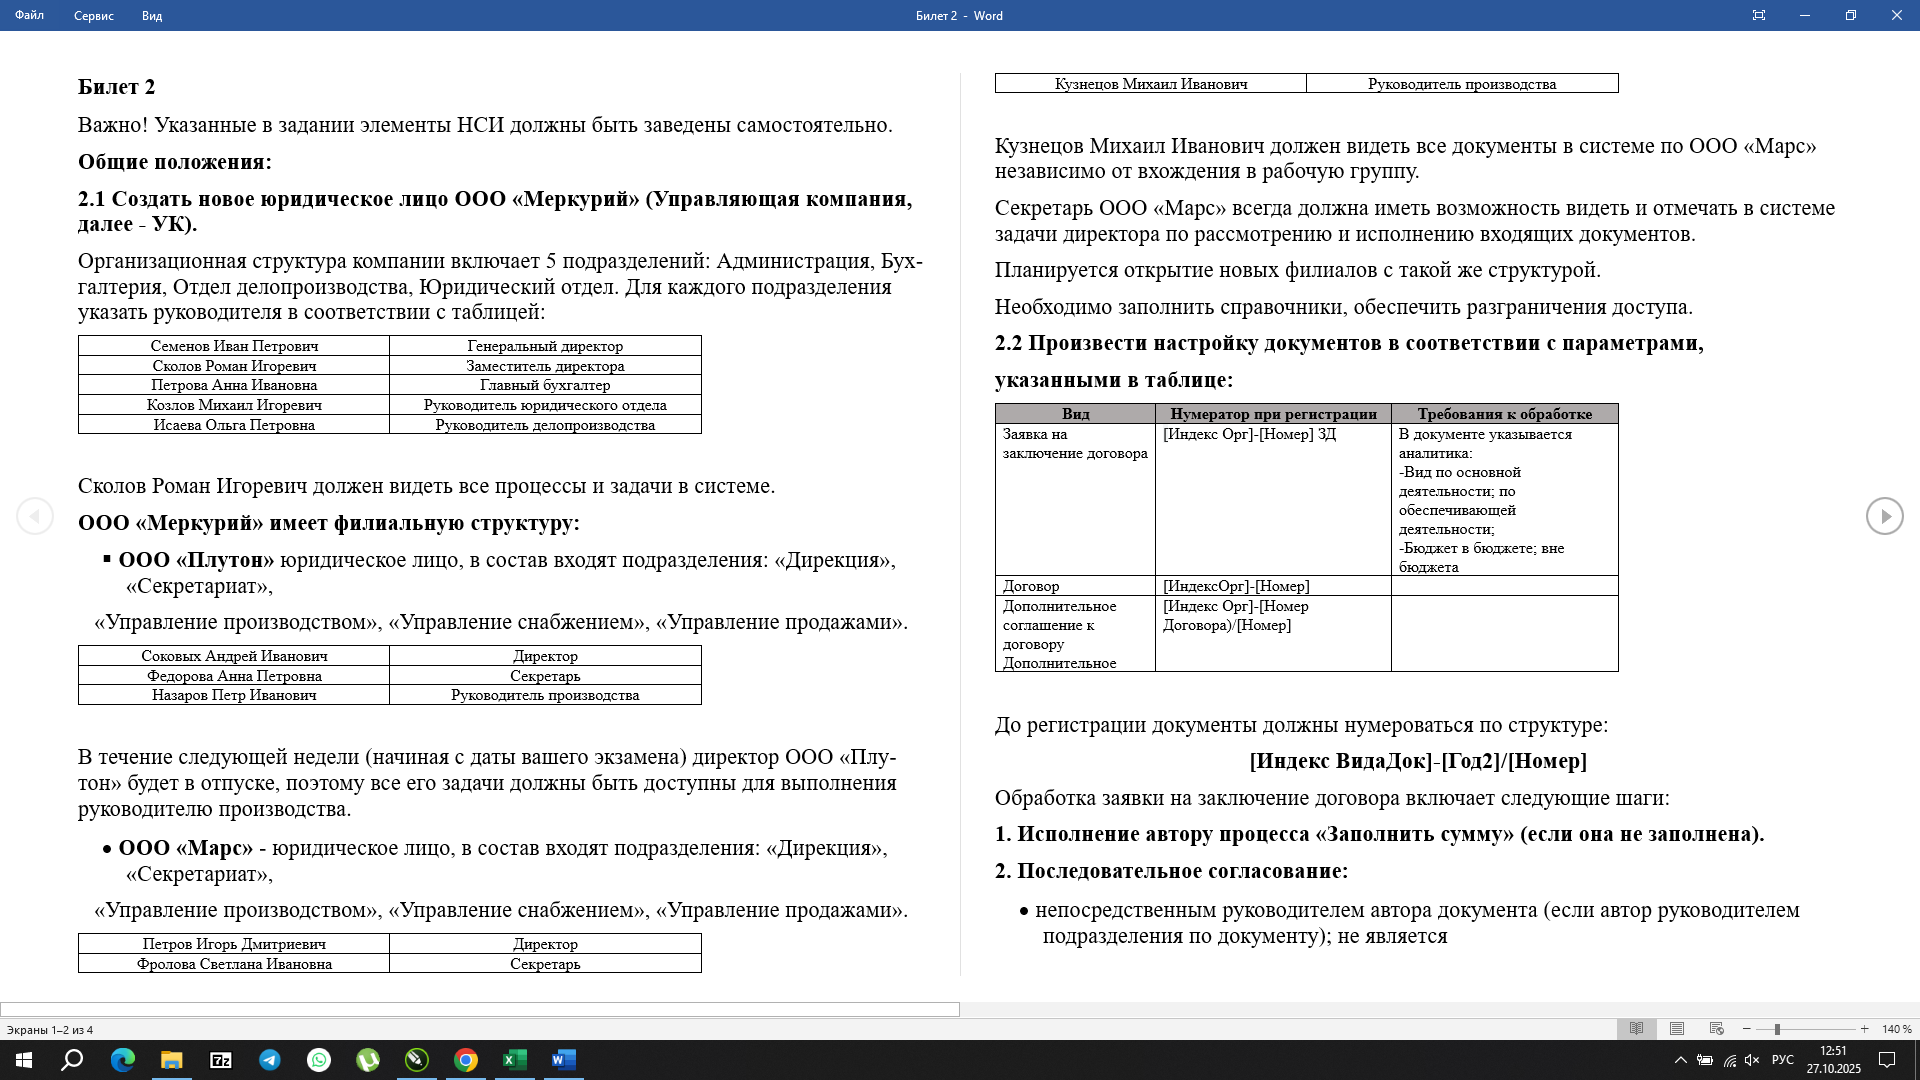Open Excel from the taskbar
Image resolution: width=1920 pixels, height=1080 pixels.
[514, 1061]
